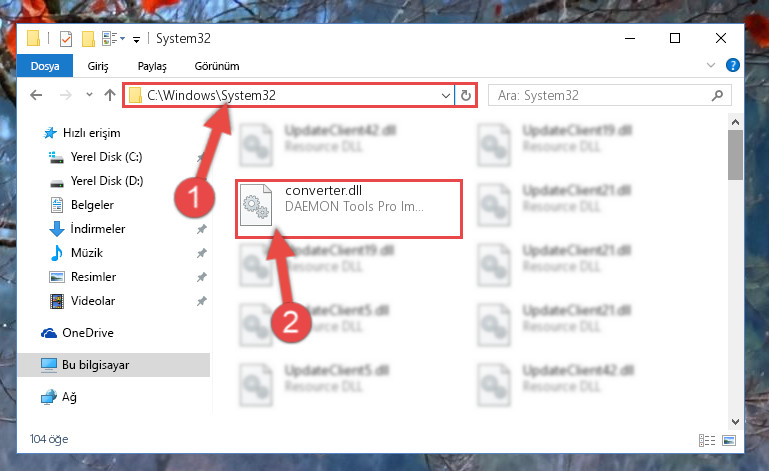
Task: Open the Help question mark icon
Action: pyautogui.click(x=733, y=65)
